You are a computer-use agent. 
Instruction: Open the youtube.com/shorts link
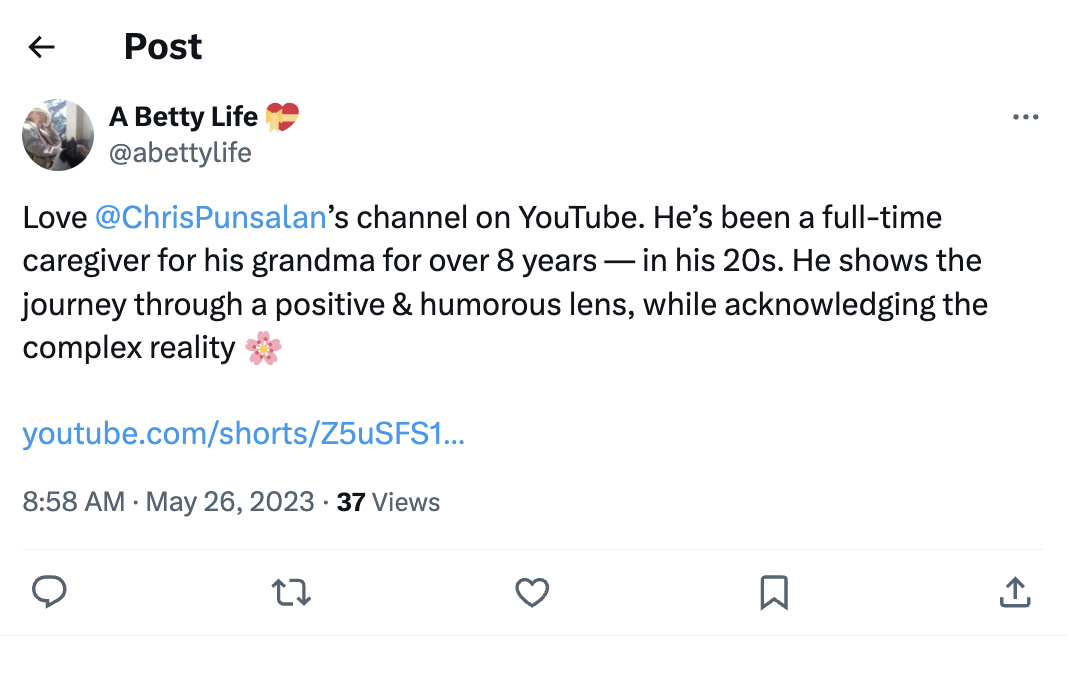(243, 433)
